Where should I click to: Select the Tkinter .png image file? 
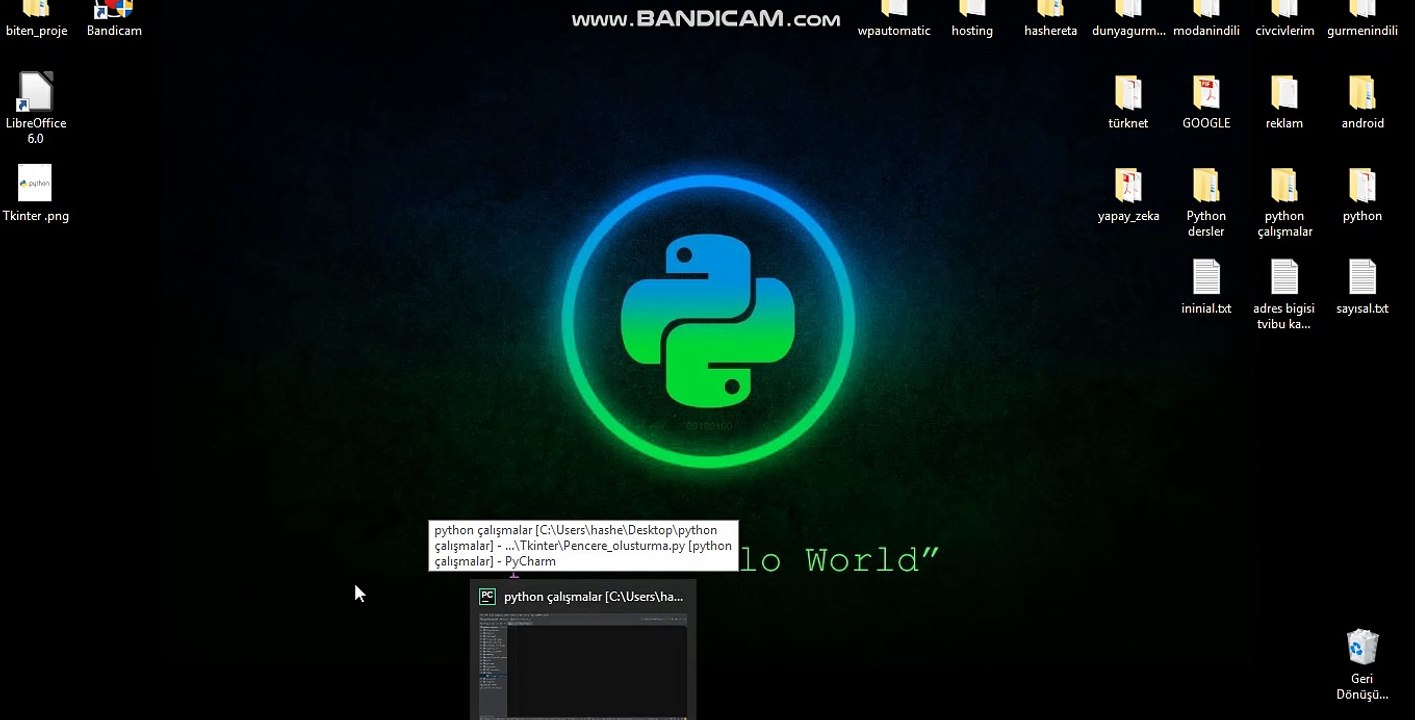pyautogui.click(x=36, y=193)
